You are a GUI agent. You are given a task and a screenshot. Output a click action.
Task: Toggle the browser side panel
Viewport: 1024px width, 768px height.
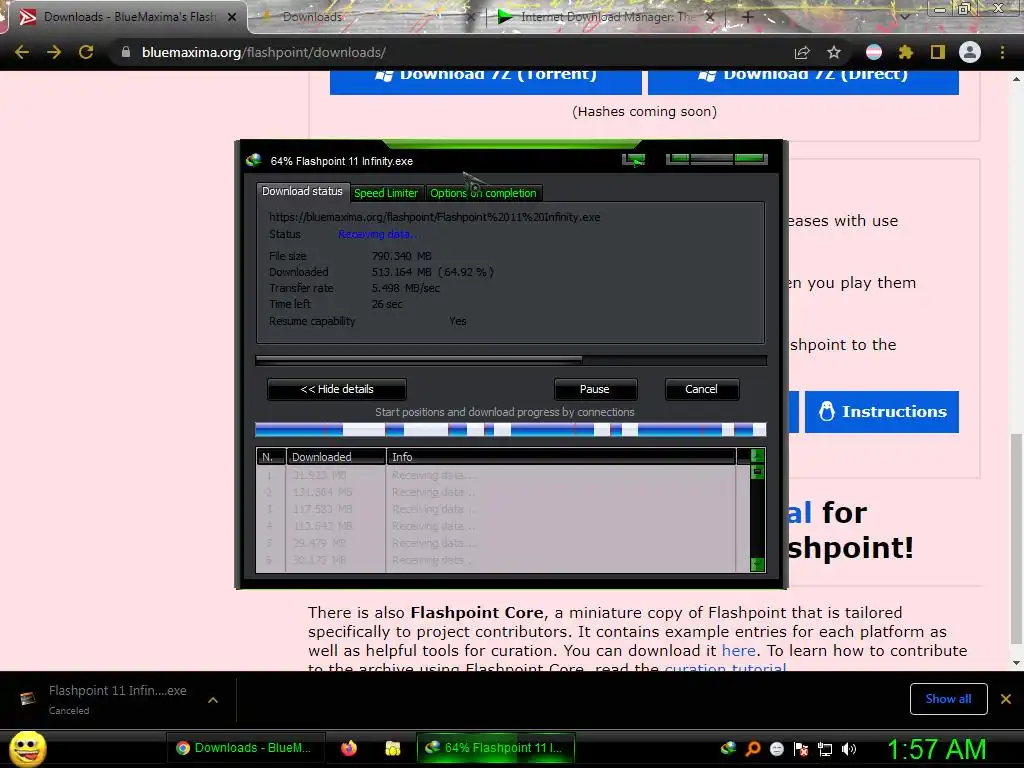coord(938,52)
